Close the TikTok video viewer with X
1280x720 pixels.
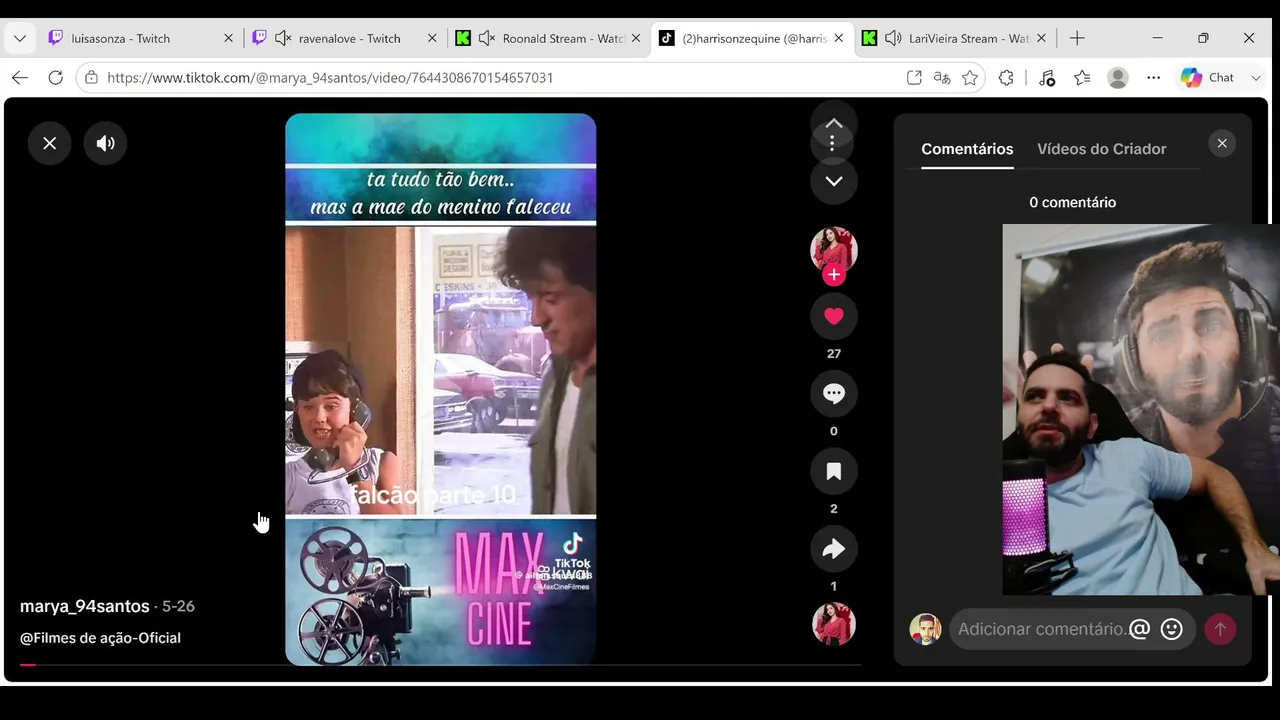[50, 143]
